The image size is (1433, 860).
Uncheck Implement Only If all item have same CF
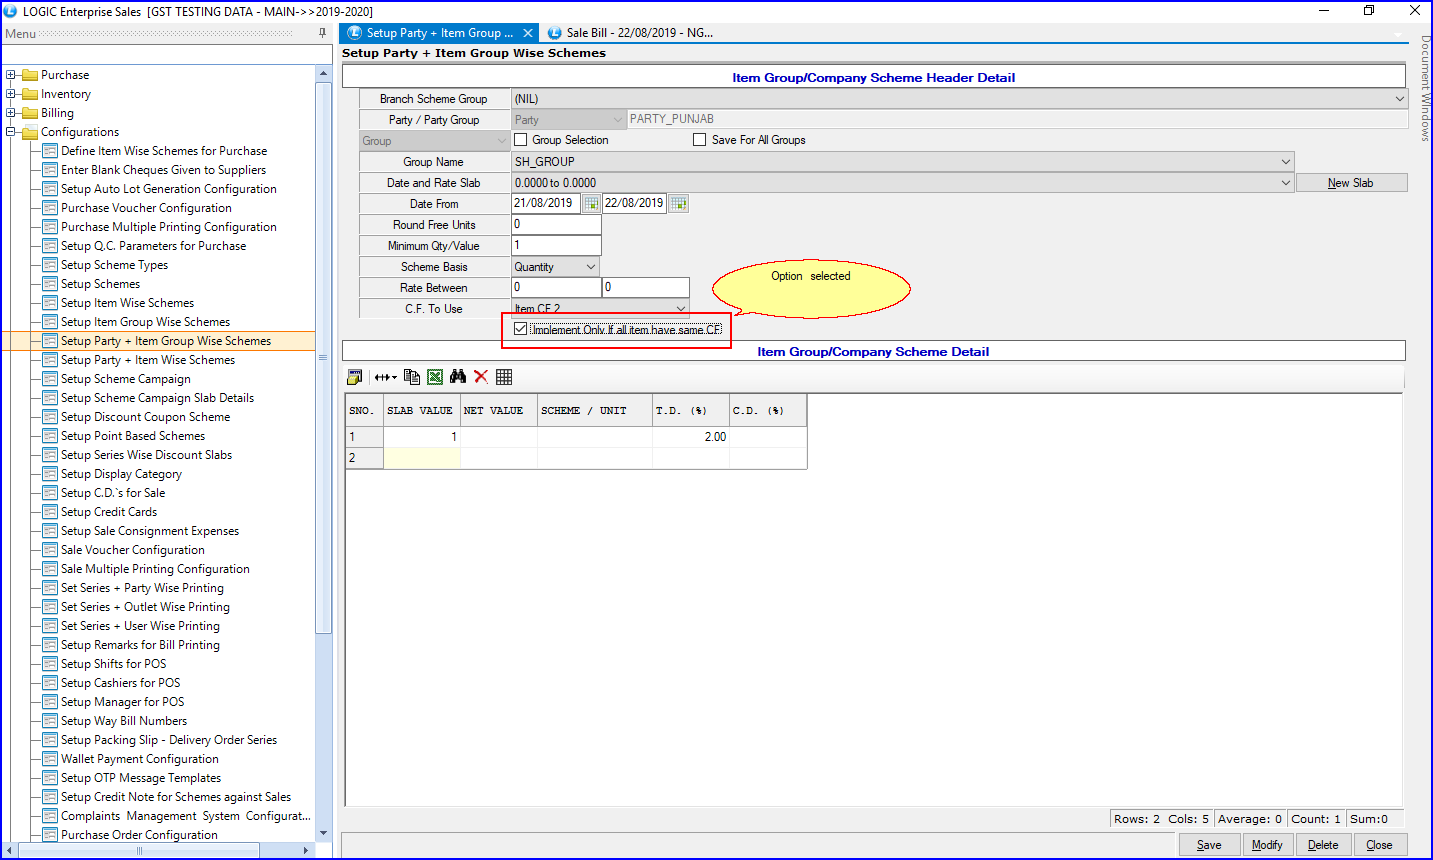(x=520, y=329)
